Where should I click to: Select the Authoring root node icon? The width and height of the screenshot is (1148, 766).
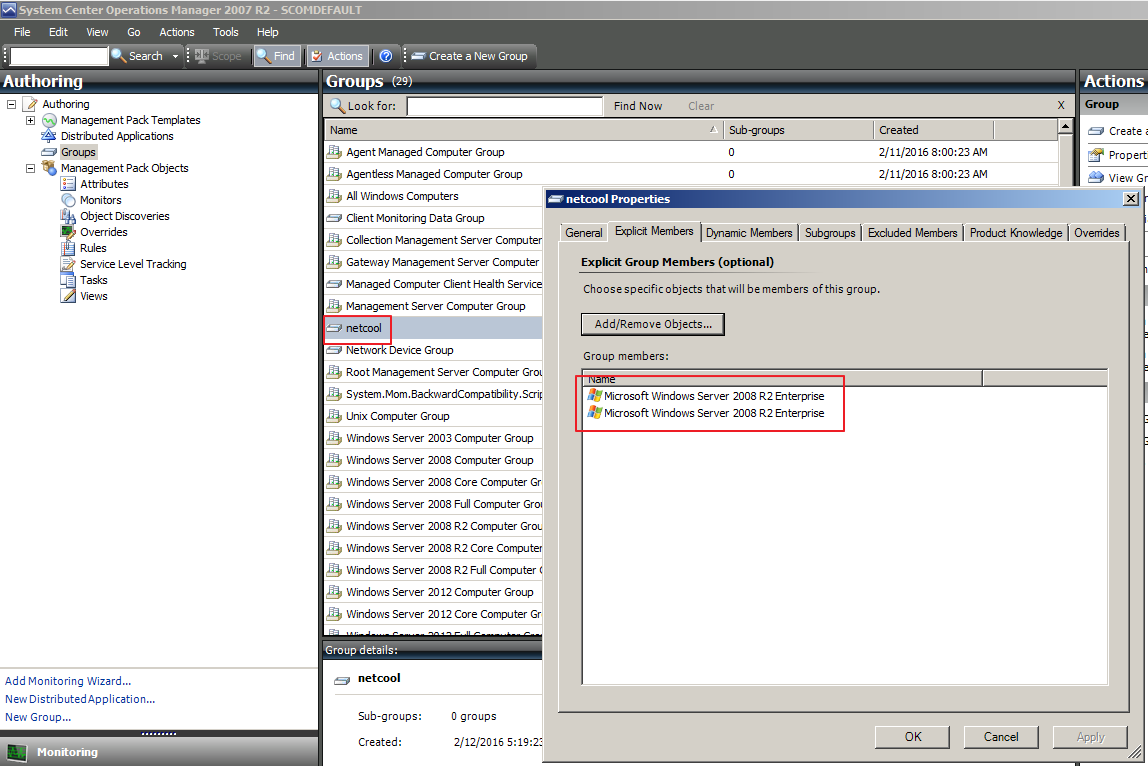[31, 104]
